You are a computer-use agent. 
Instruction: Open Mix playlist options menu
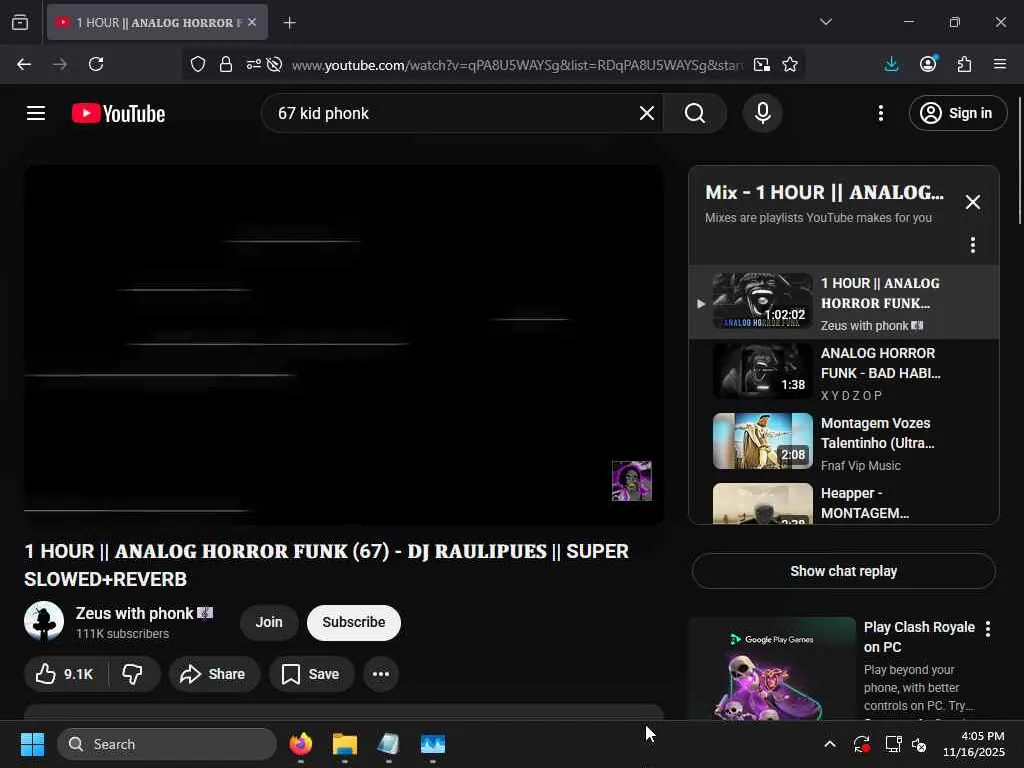click(972, 245)
